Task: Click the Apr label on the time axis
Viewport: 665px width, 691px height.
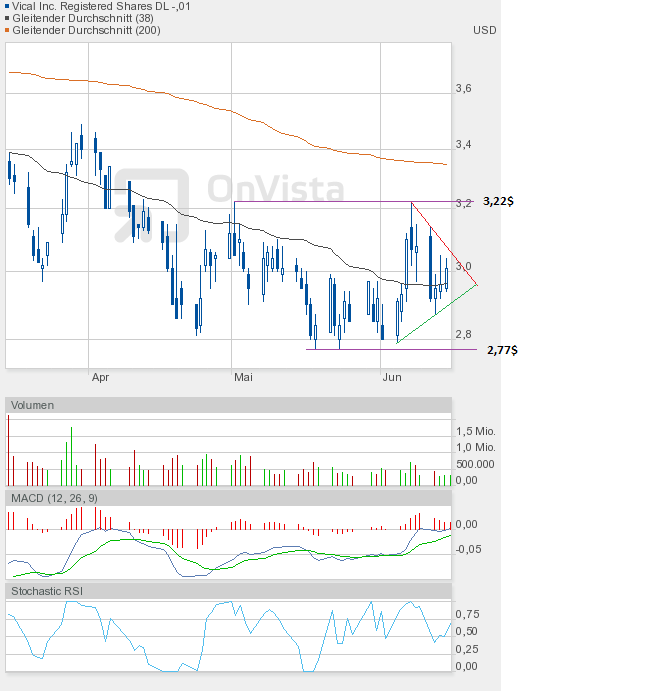Action: (100, 377)
